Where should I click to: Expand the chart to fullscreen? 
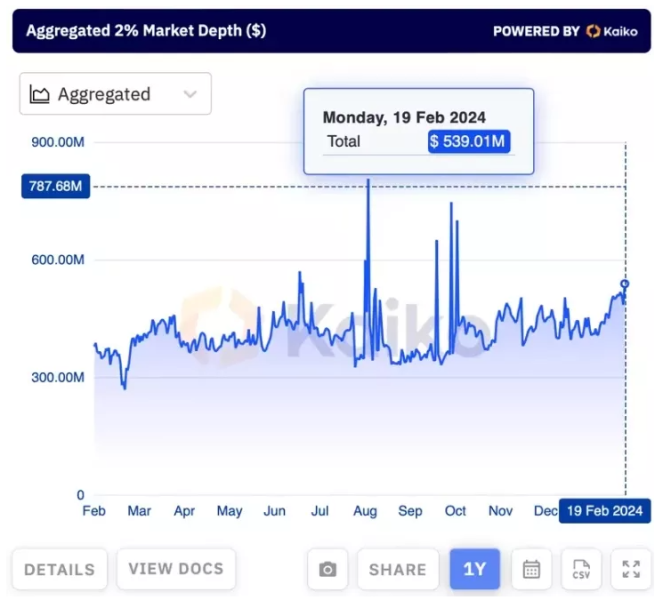tap(631, 569)
